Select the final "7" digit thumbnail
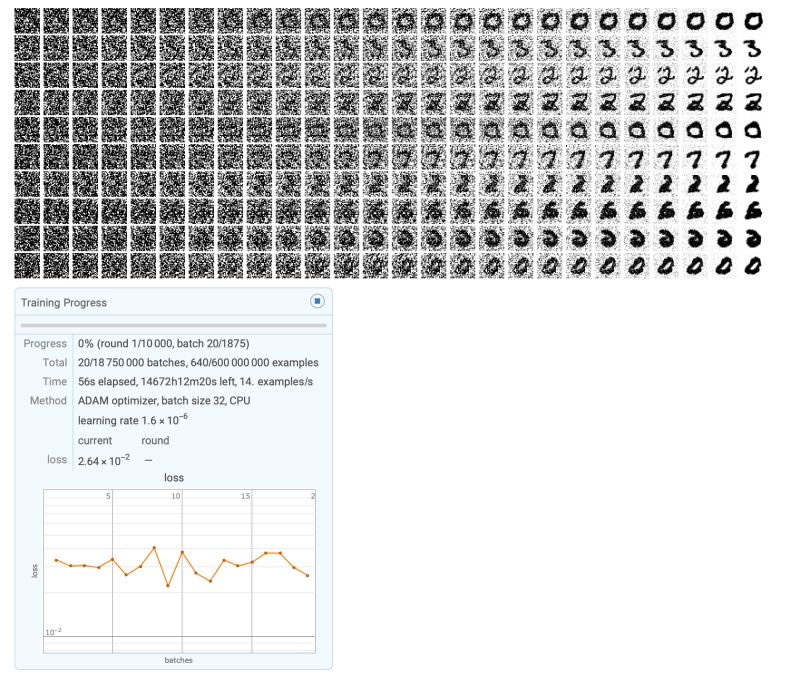This screenshot has height=680, width=800. click(x=755, y=158)
